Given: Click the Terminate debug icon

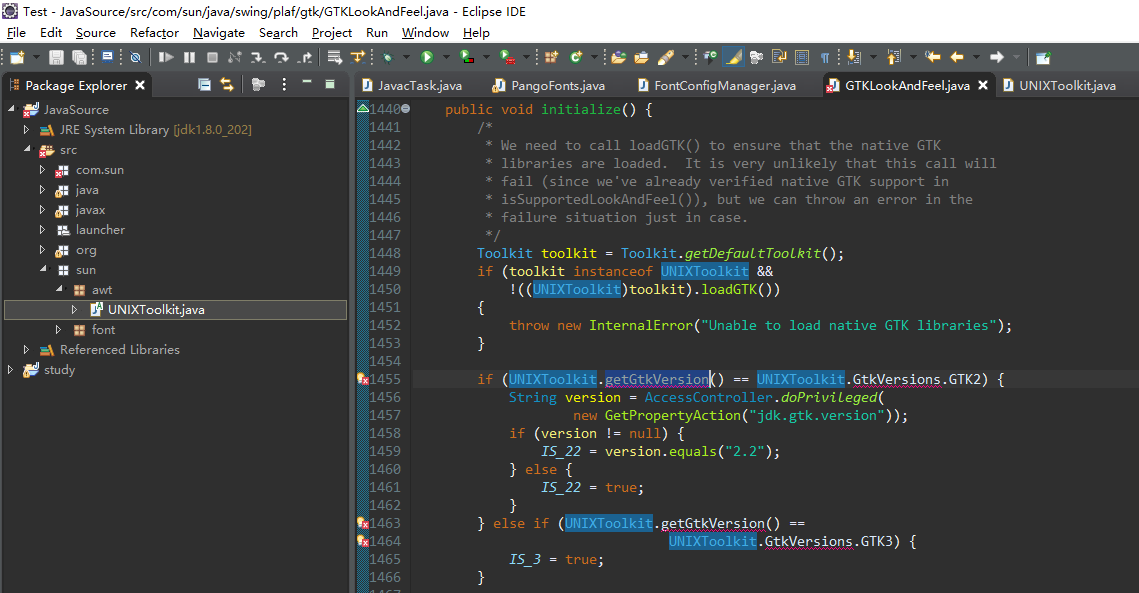Looking at the screenshot, I should coord(212,57).
